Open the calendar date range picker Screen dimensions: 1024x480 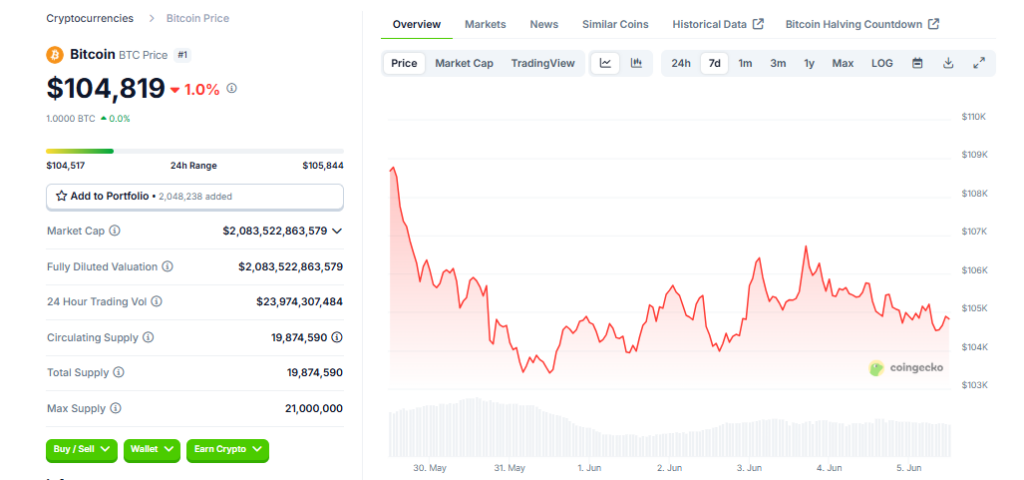(x=918, y=63)
